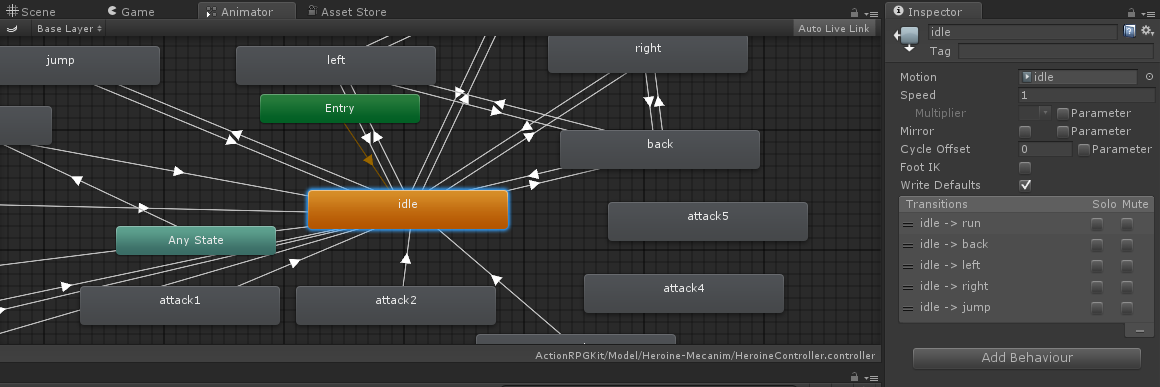Viewport: 1160px width, 387px height.
Task: Switch to the Game tab
Action: pos(131,11)
